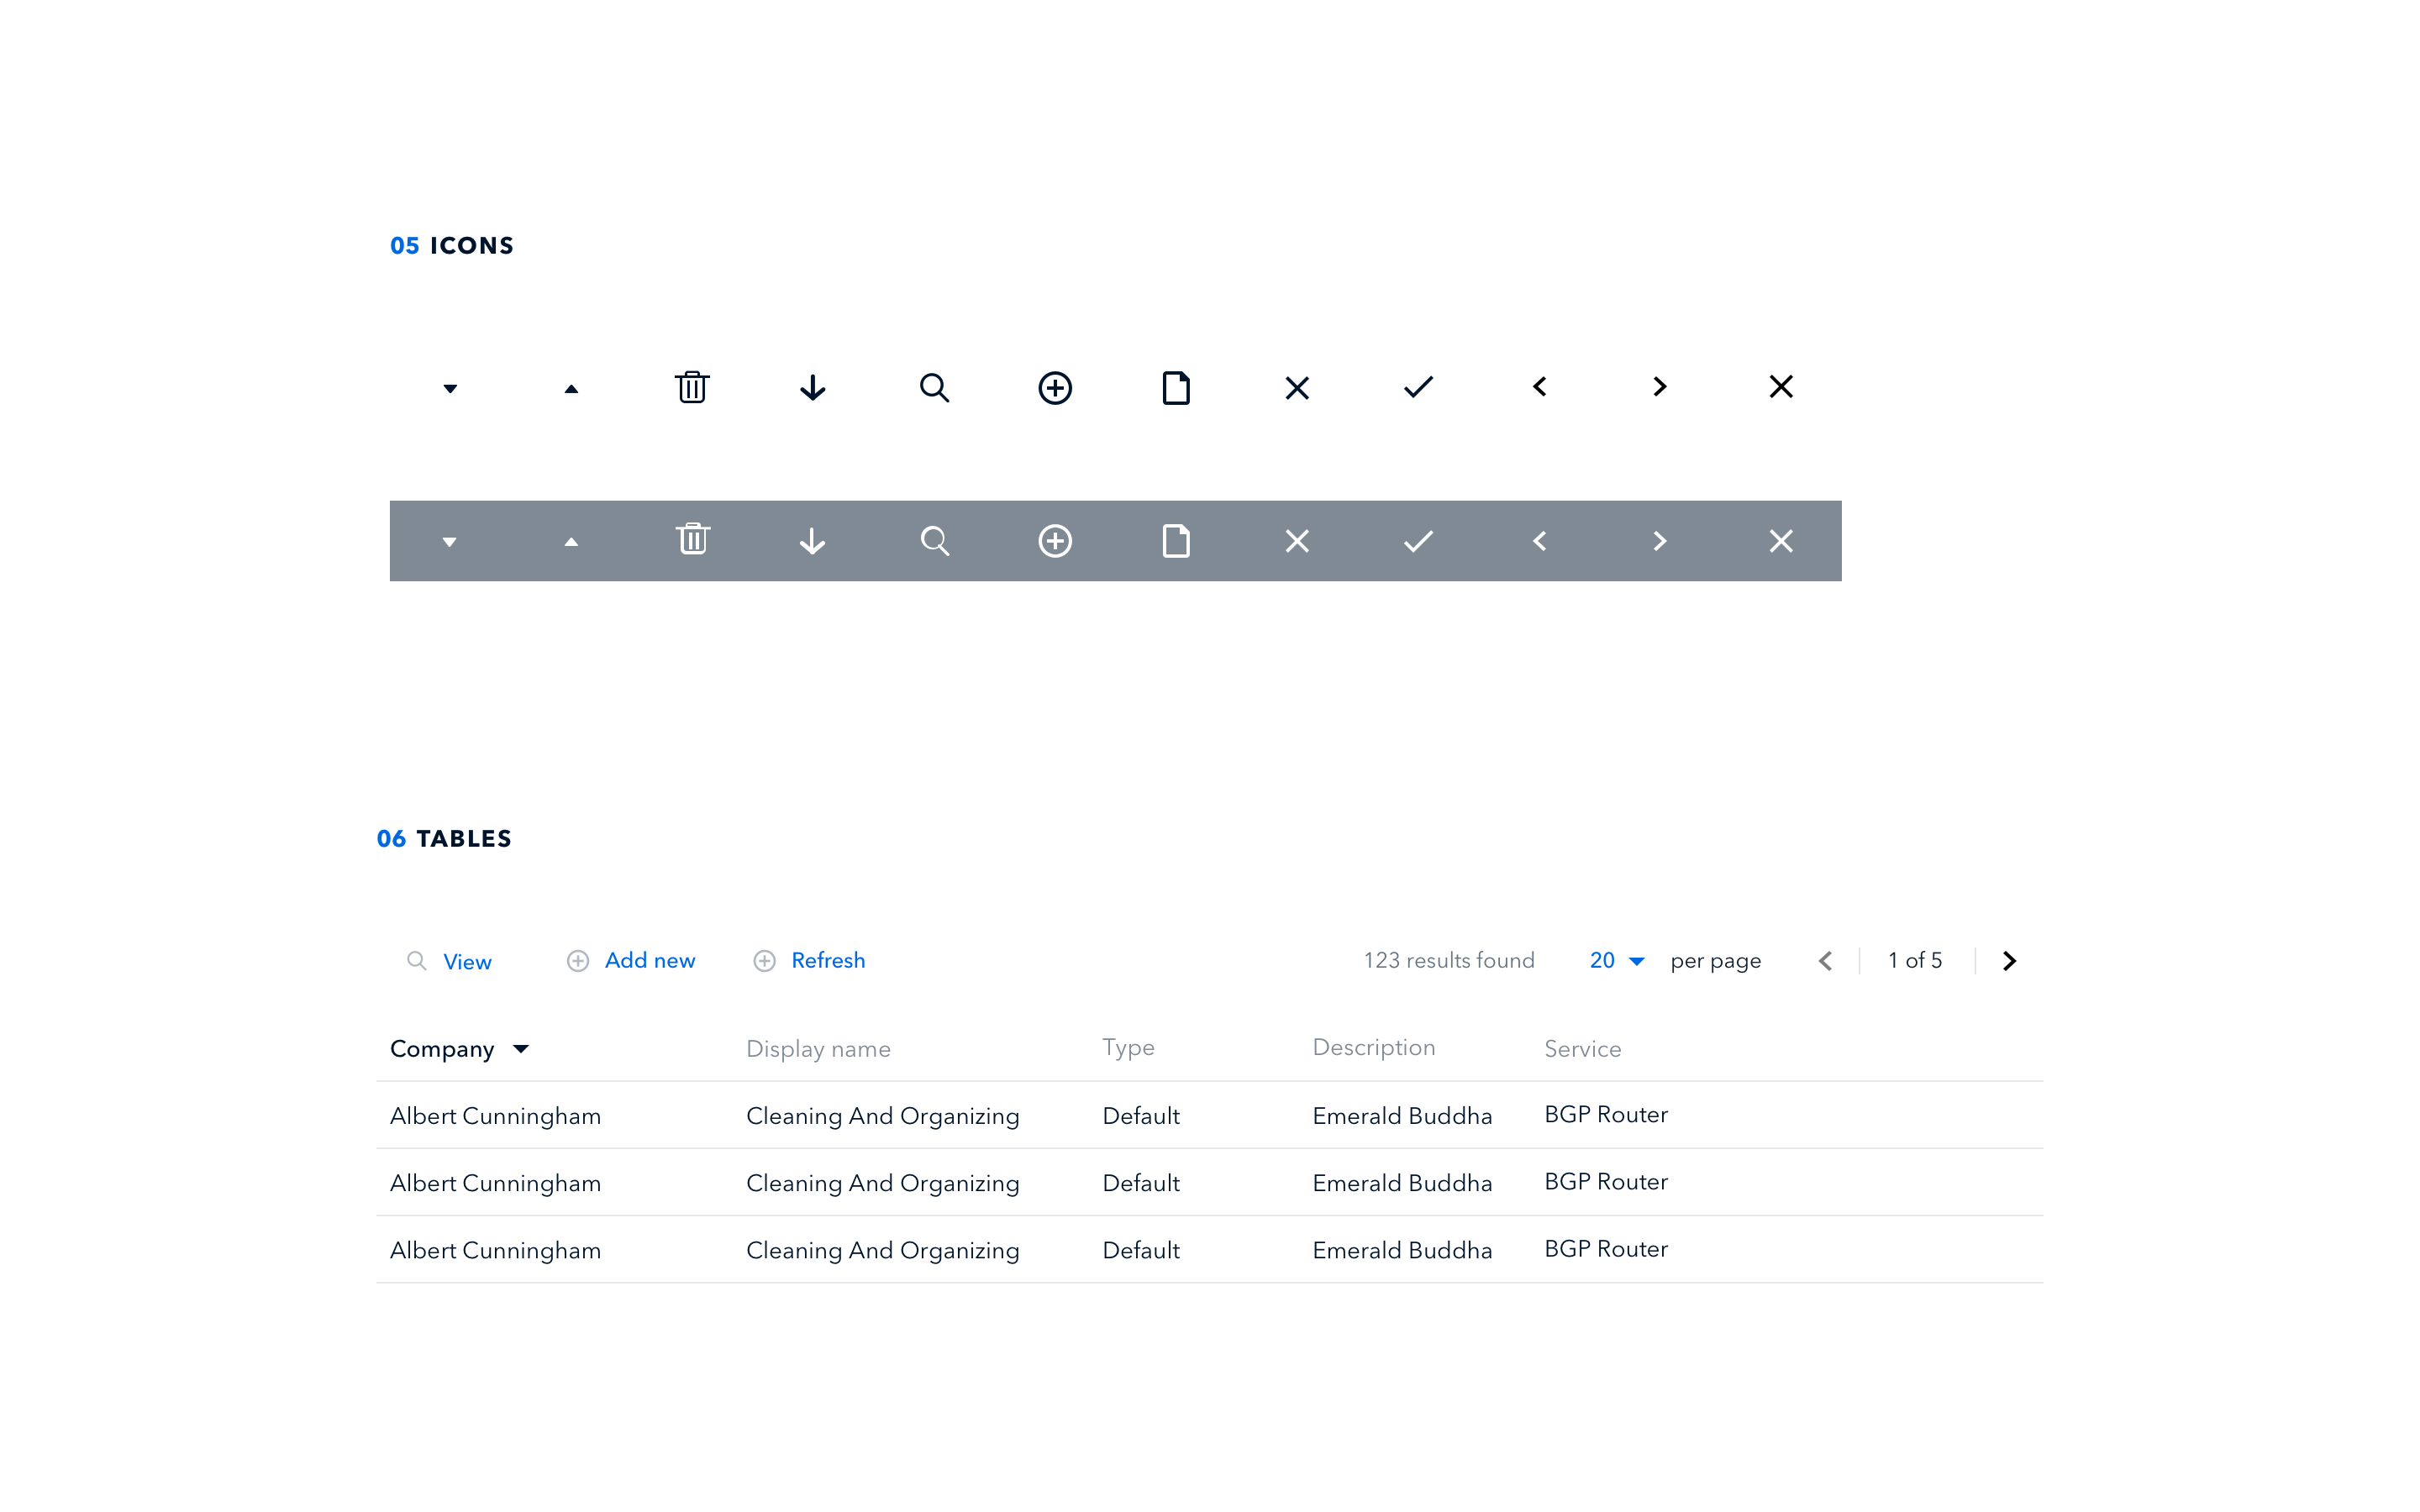Click the checkmark/confirm icon

pyautogui.click(x=1418, y=386)
